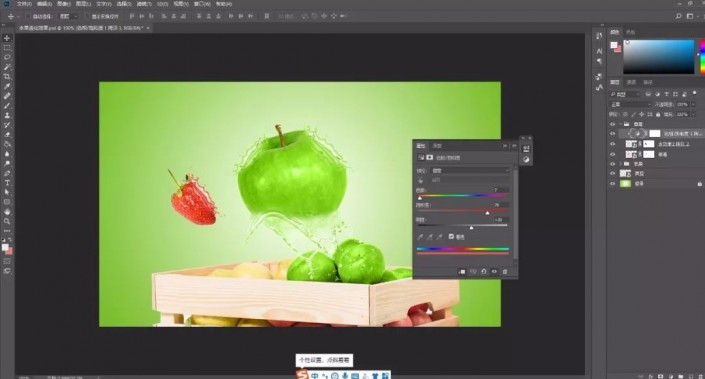This screenshot has width=705, height=379.
Task: Open the Preset dropdown in Properties panel
Action: coord(470,170)
